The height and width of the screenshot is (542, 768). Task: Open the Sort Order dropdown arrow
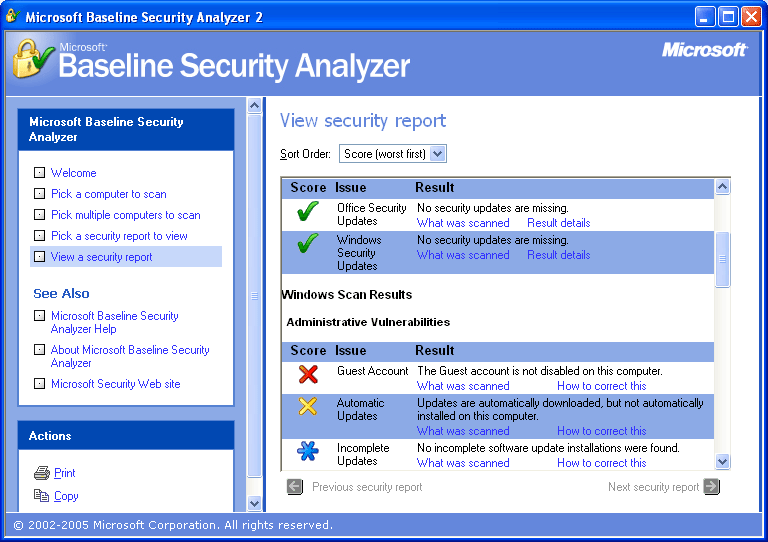click(x=437, y=154)
